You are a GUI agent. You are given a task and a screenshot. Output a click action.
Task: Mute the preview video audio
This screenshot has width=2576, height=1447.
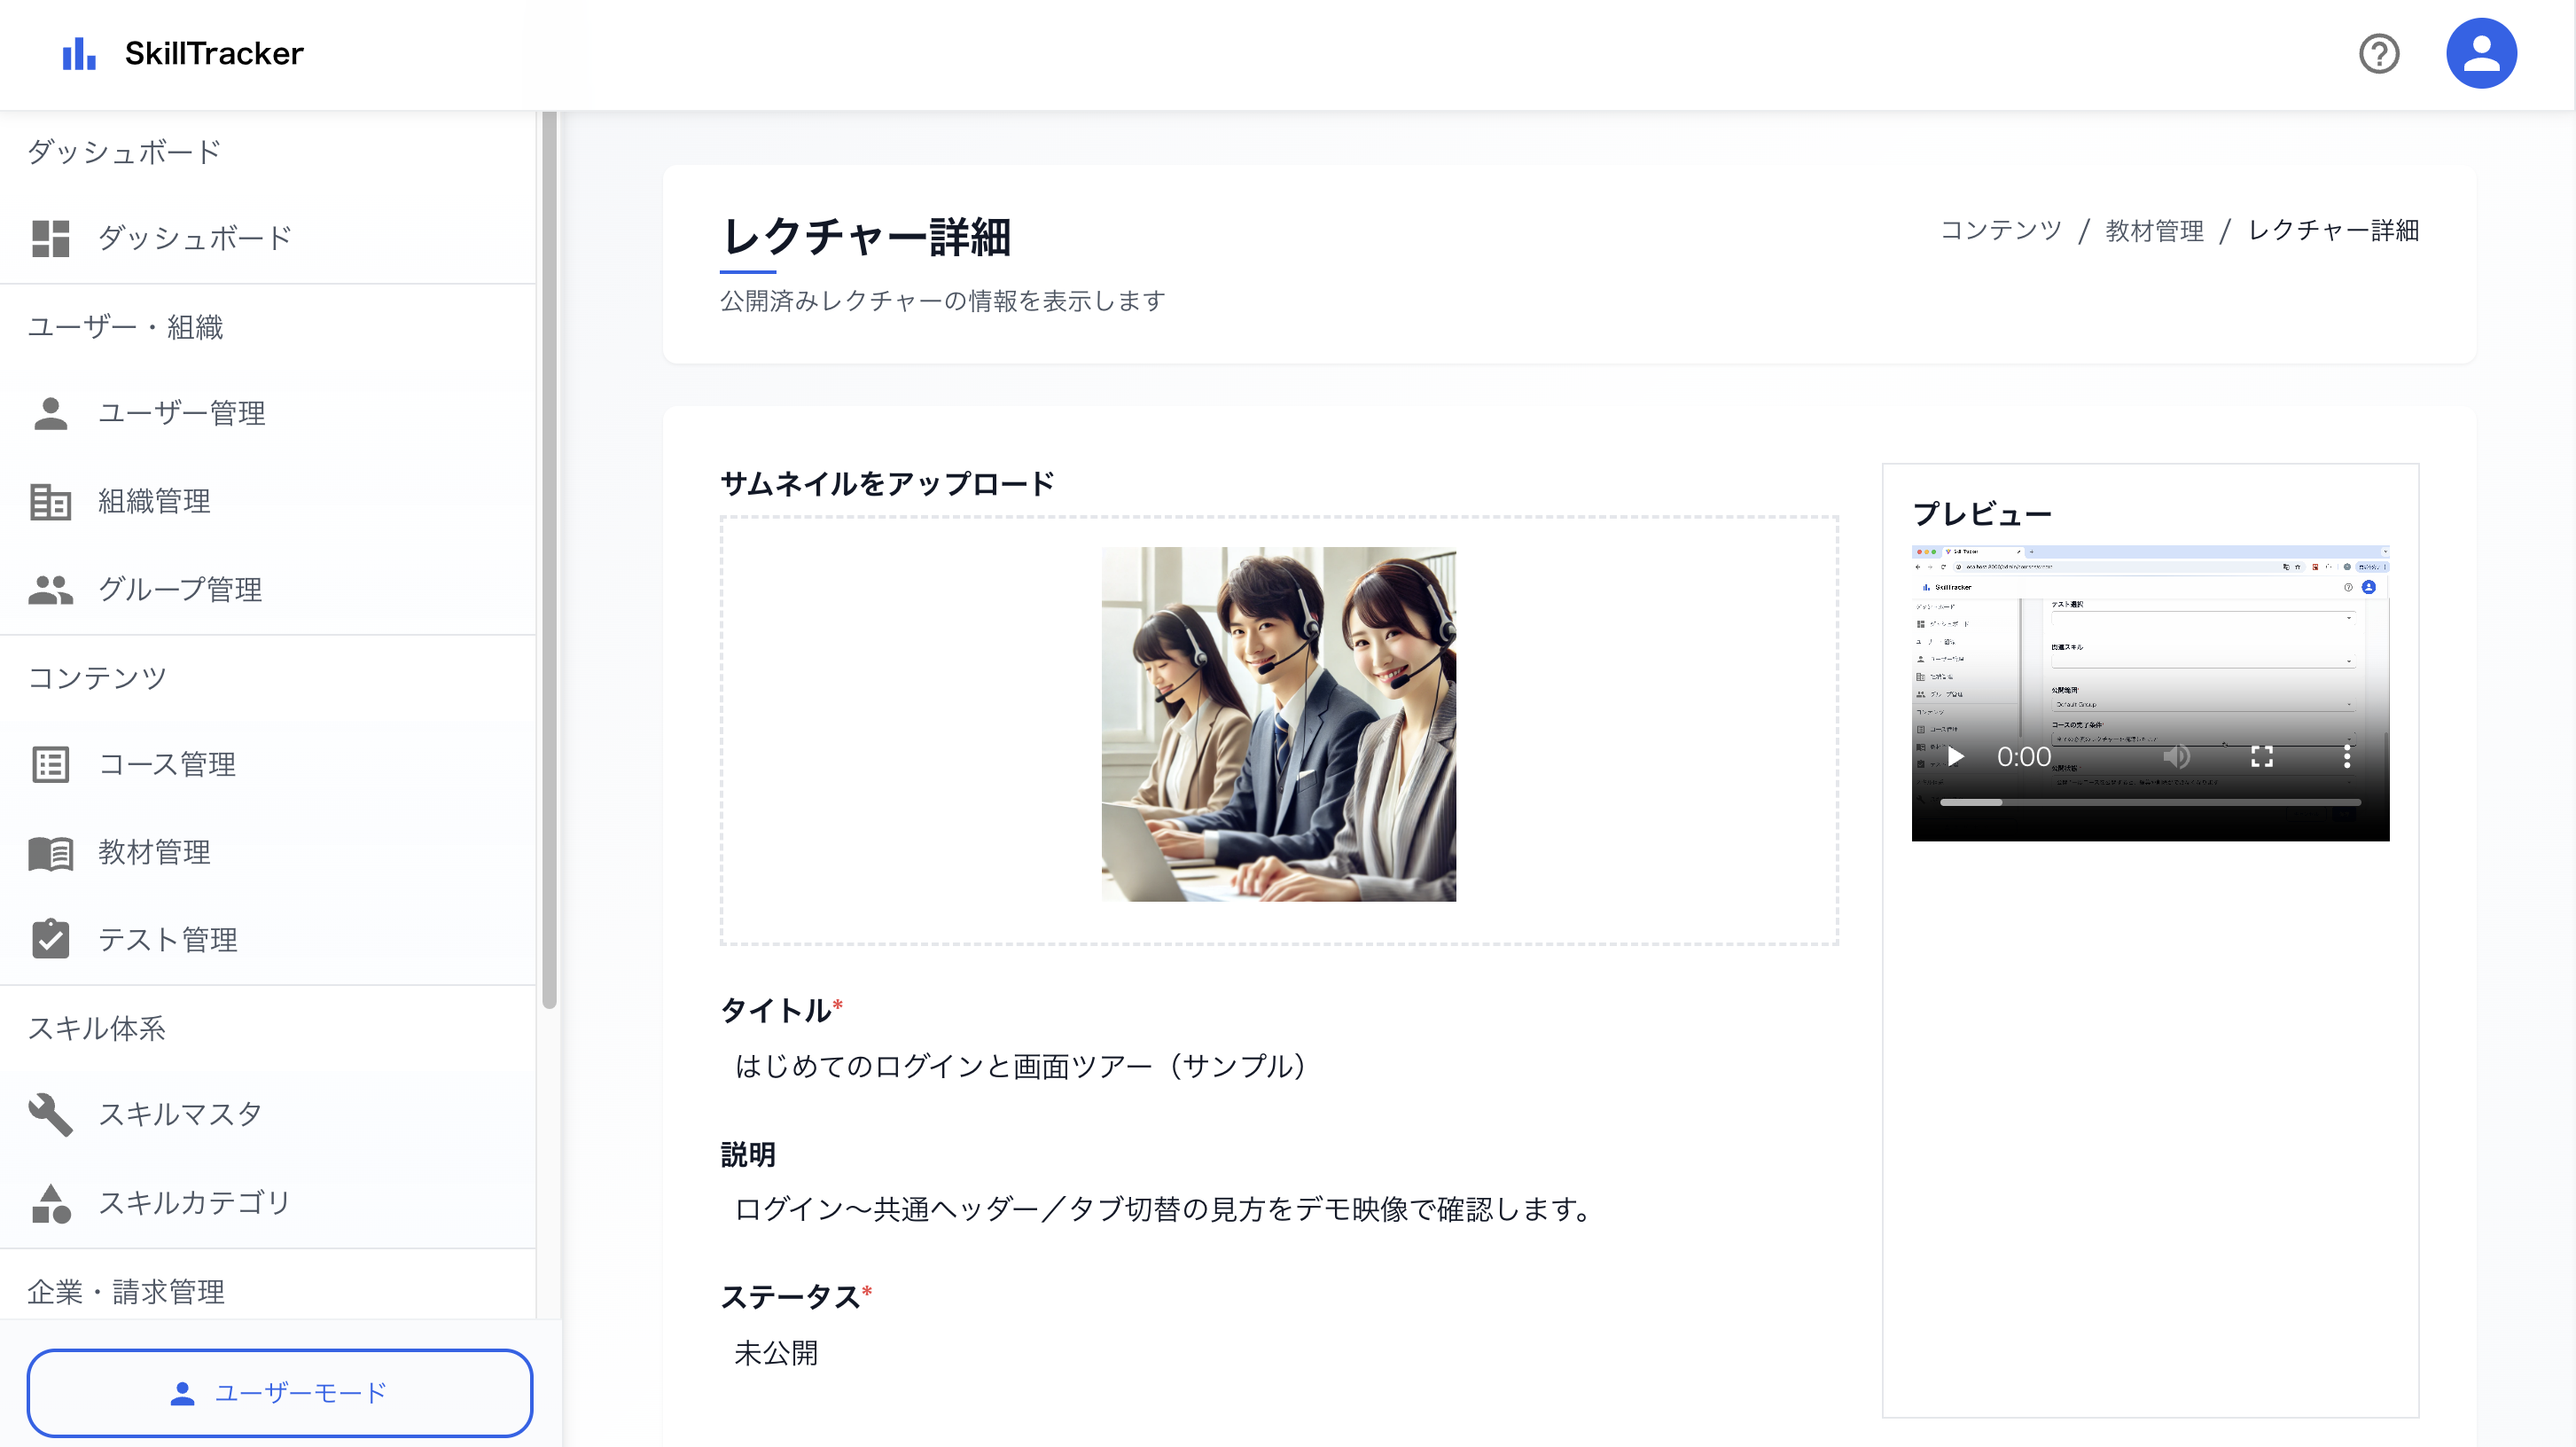pos(2176,757)
